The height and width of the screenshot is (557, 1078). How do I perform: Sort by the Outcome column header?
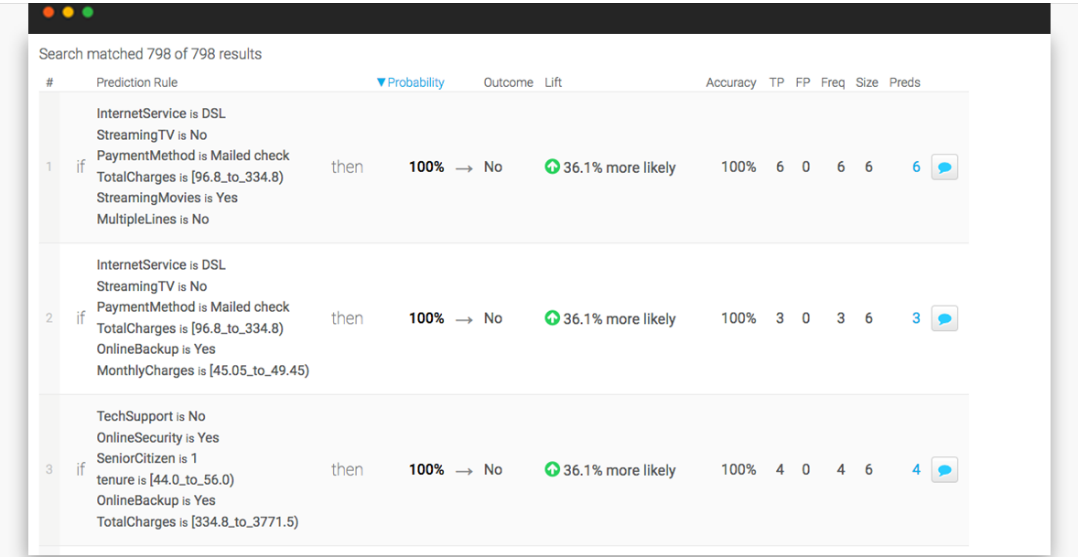pyautogui.click(x=508, y=83)
